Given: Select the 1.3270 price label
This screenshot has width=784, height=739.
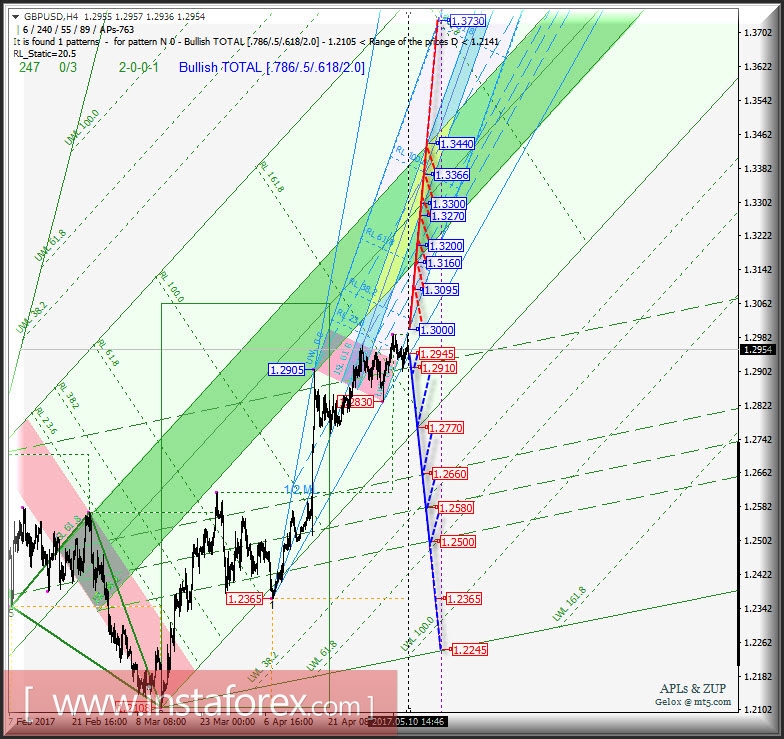Looking at the screenshot, I should pyautogui.click(x=448, y=216).
